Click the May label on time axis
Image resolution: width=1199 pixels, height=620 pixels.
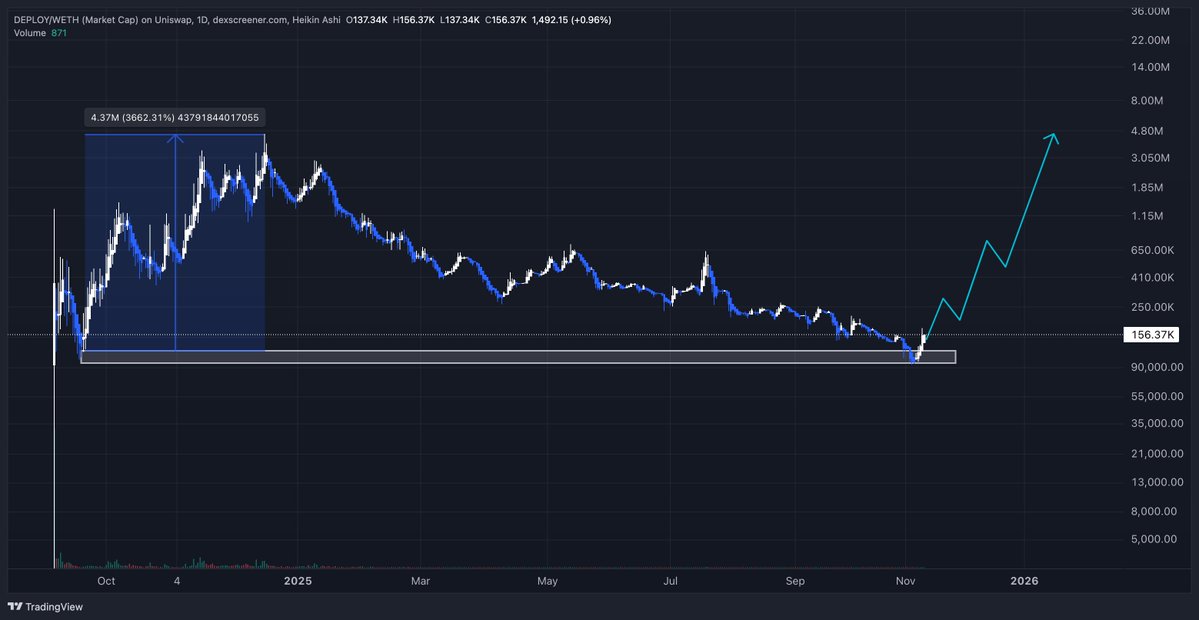tap(548, 582)
